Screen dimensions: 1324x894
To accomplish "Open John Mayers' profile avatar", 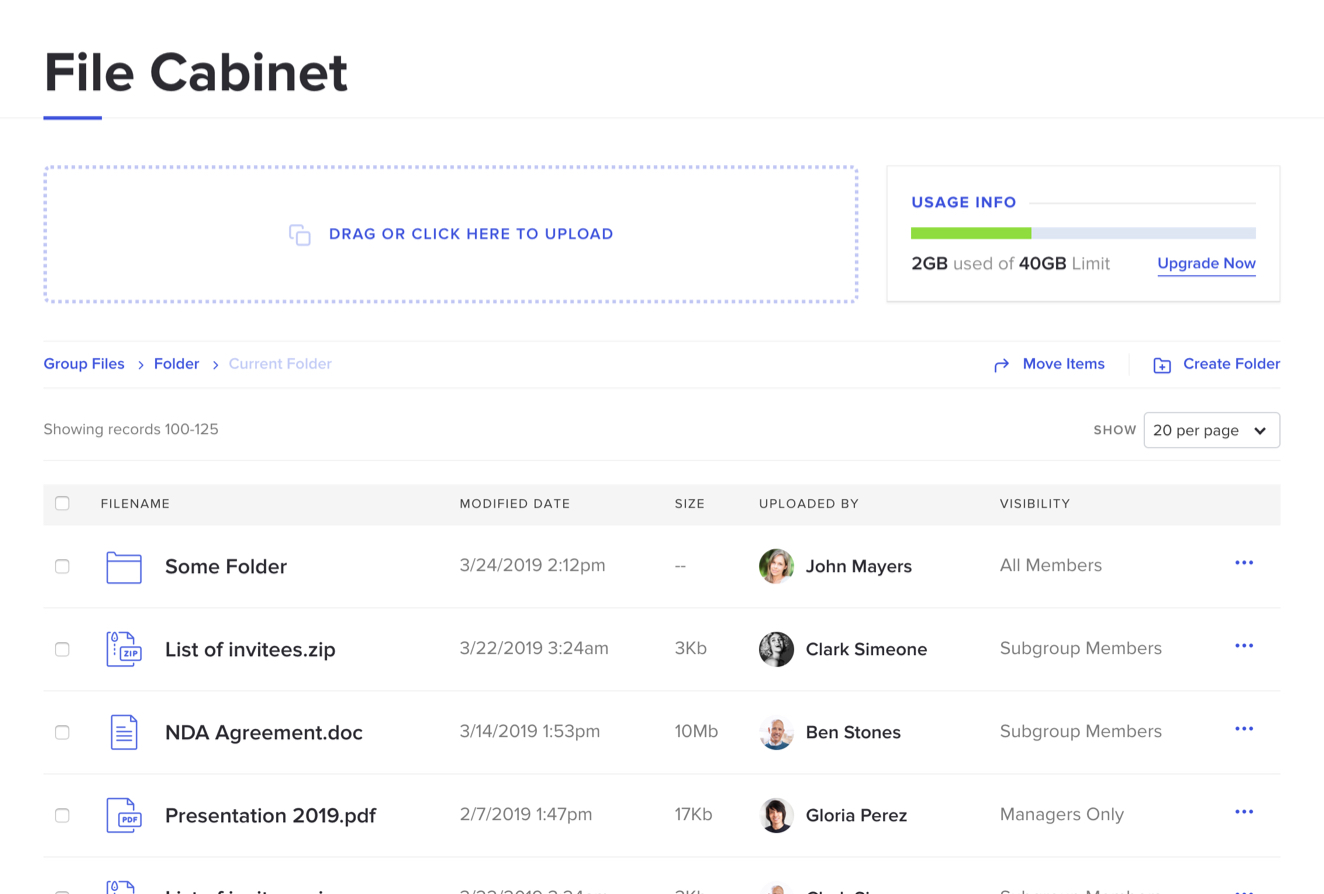I will click(776, 566).
